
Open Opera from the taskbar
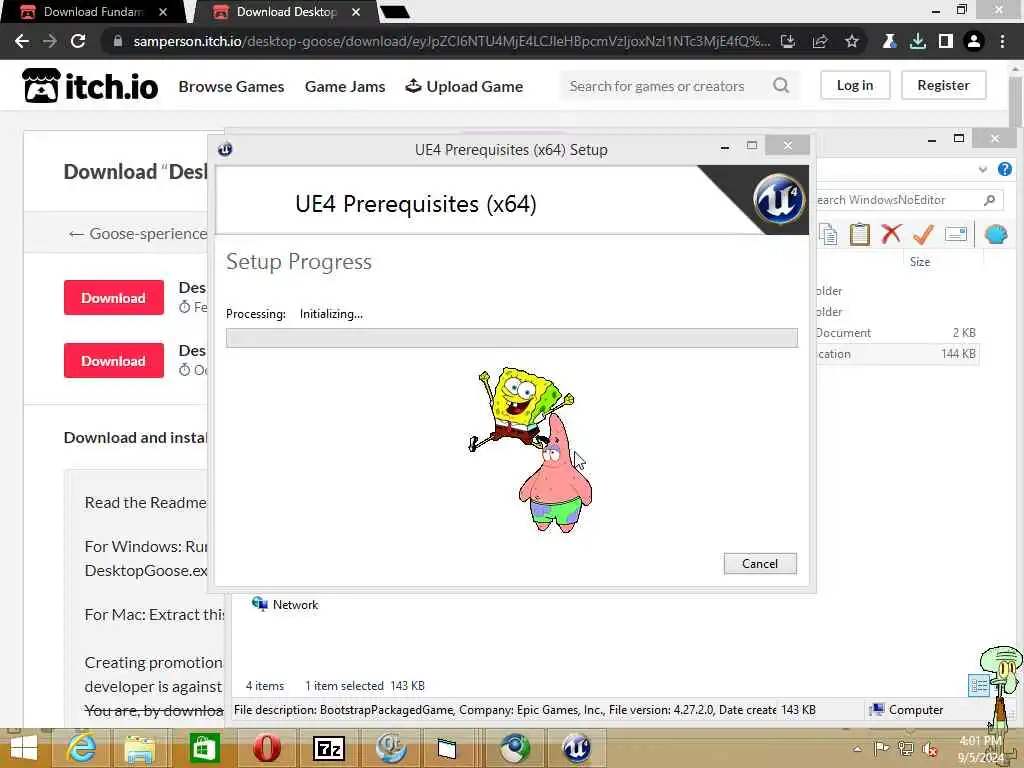(266, 748)
